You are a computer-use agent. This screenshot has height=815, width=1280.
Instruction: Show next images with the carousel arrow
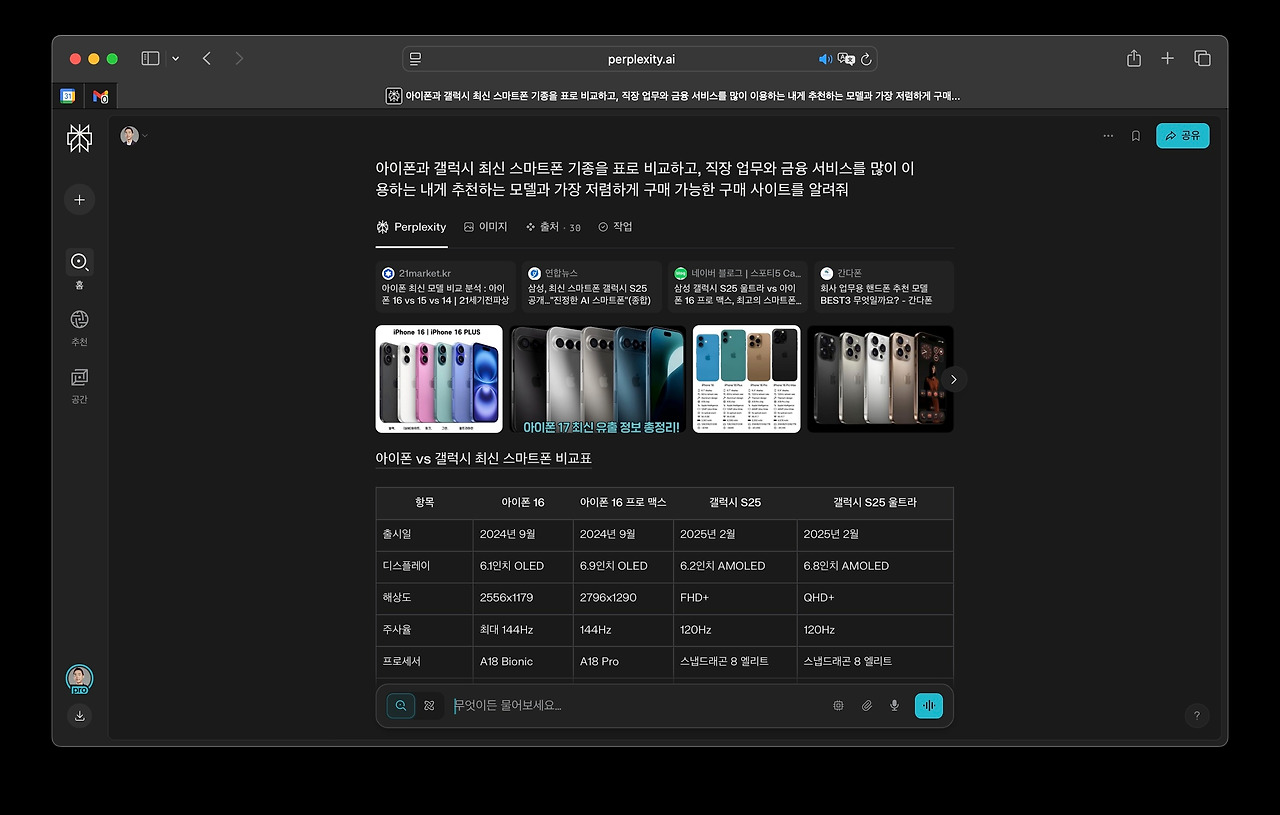click(954, 379)
